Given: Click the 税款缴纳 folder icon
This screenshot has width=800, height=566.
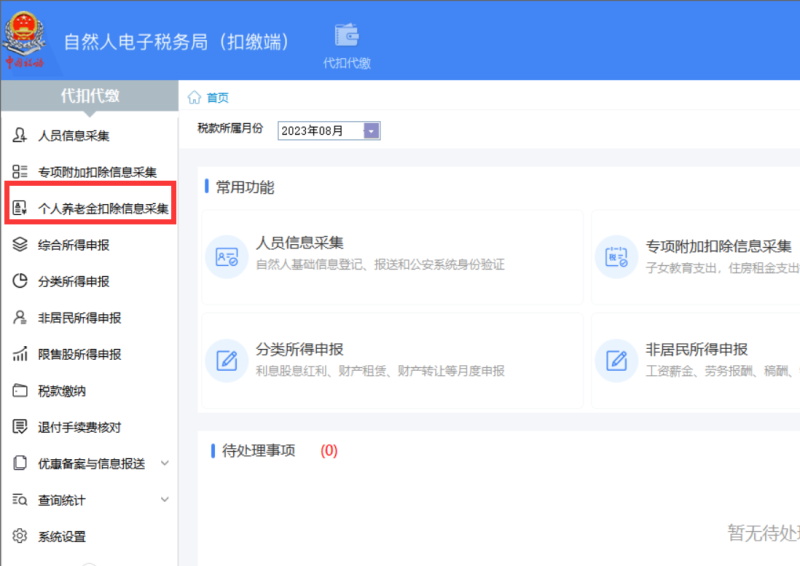Looking at the screenshot, I should (x=19, y=390).
